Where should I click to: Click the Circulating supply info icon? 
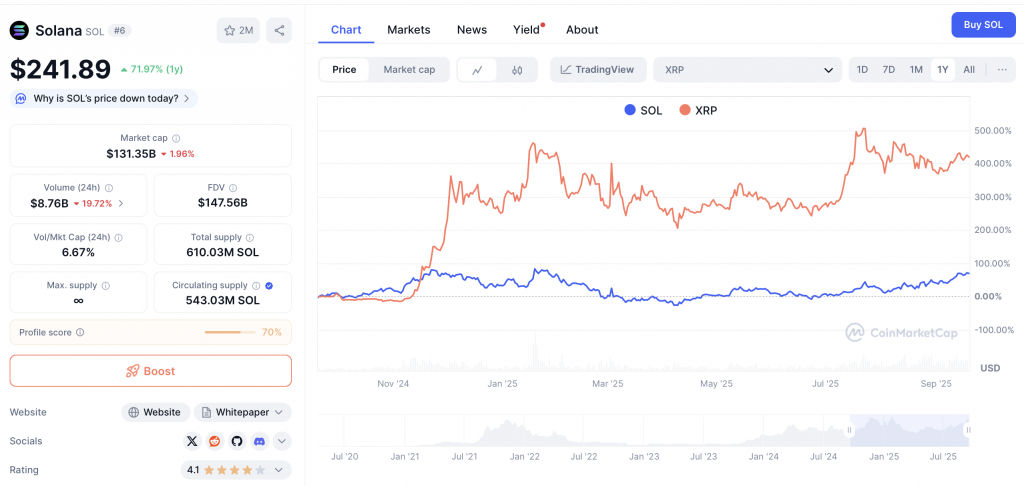click(x=256, y=285)
